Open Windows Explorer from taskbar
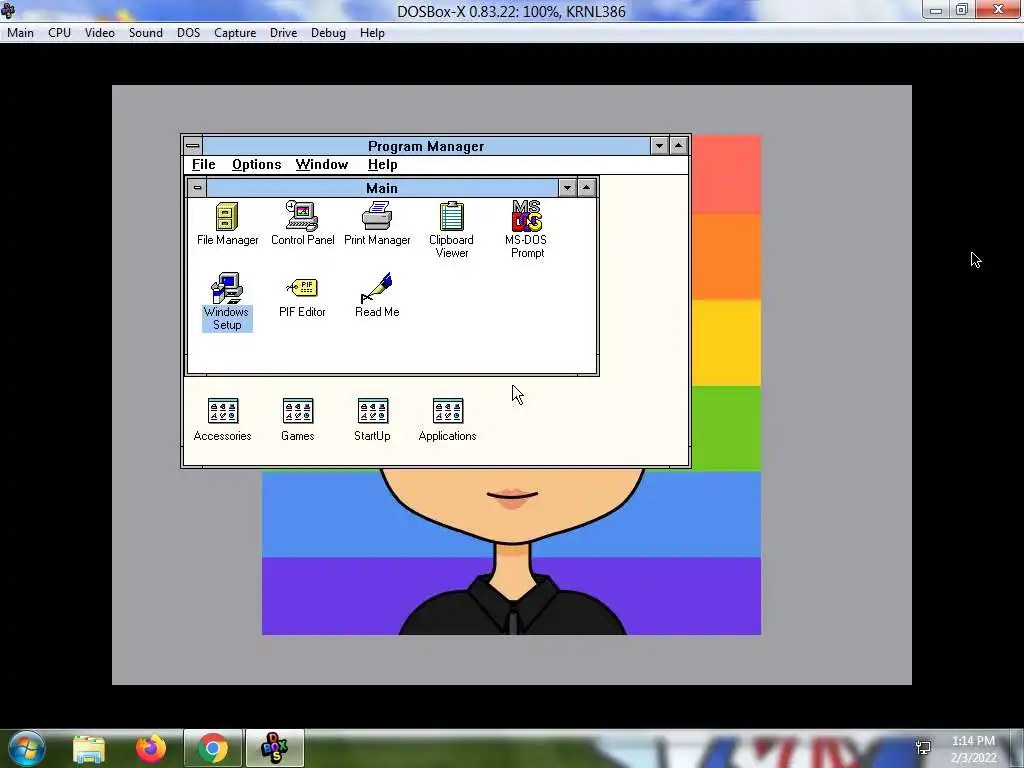 click(89, 749)
